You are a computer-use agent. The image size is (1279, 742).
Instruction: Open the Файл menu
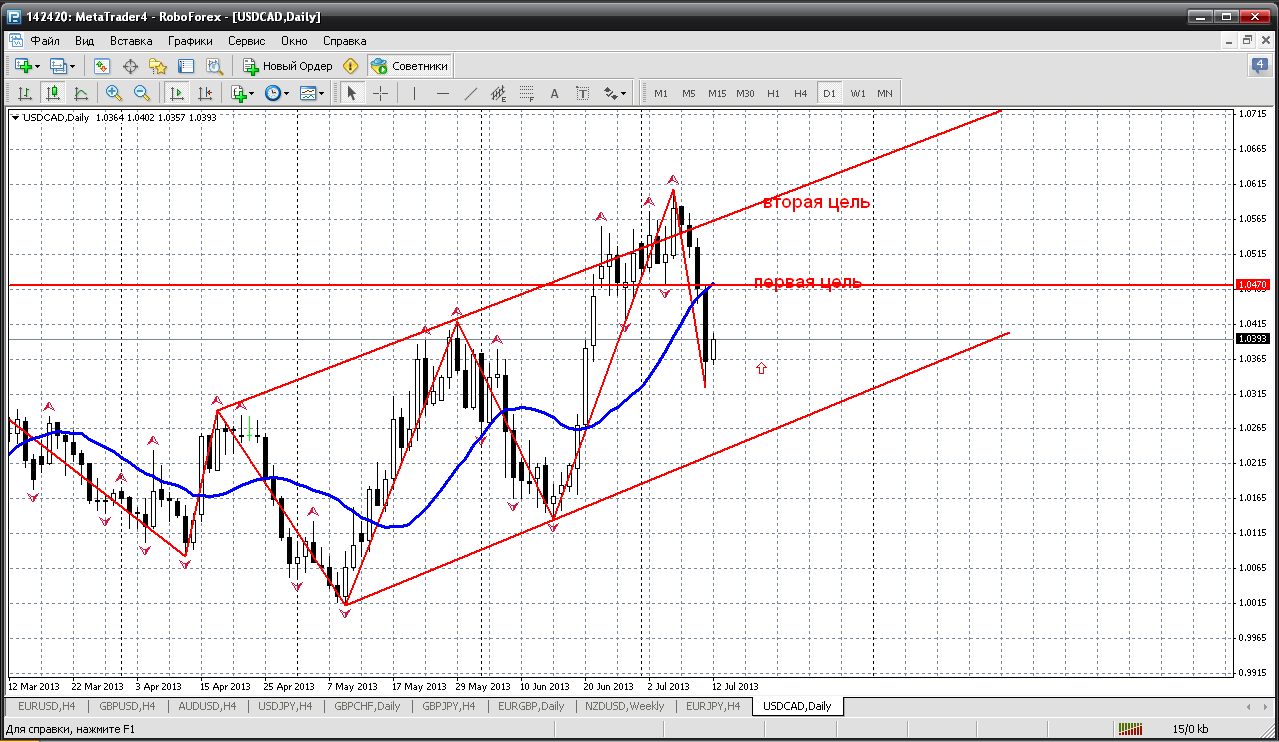[x=45, y=41]
